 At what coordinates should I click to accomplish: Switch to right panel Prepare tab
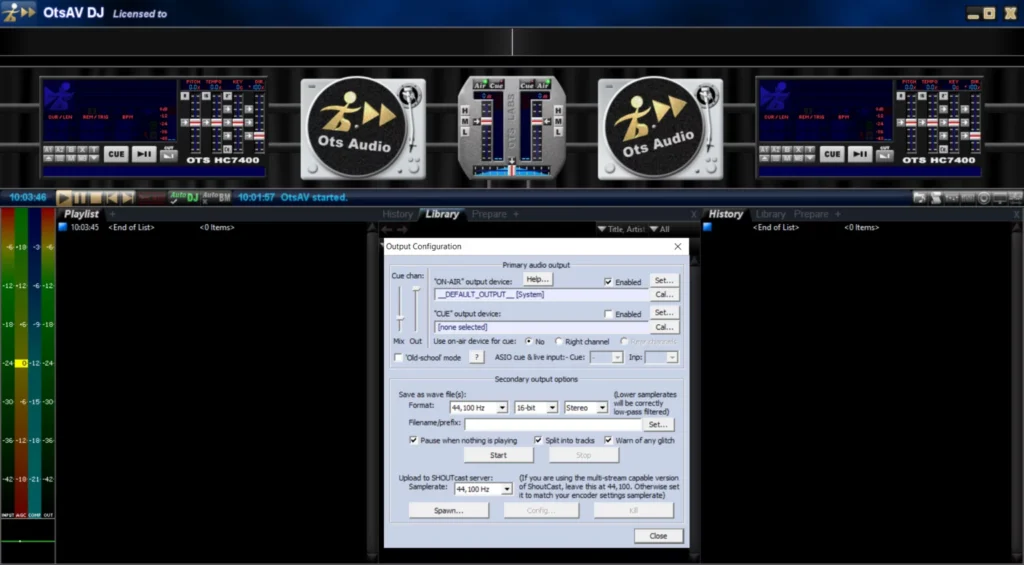click(x=811, y=214)
